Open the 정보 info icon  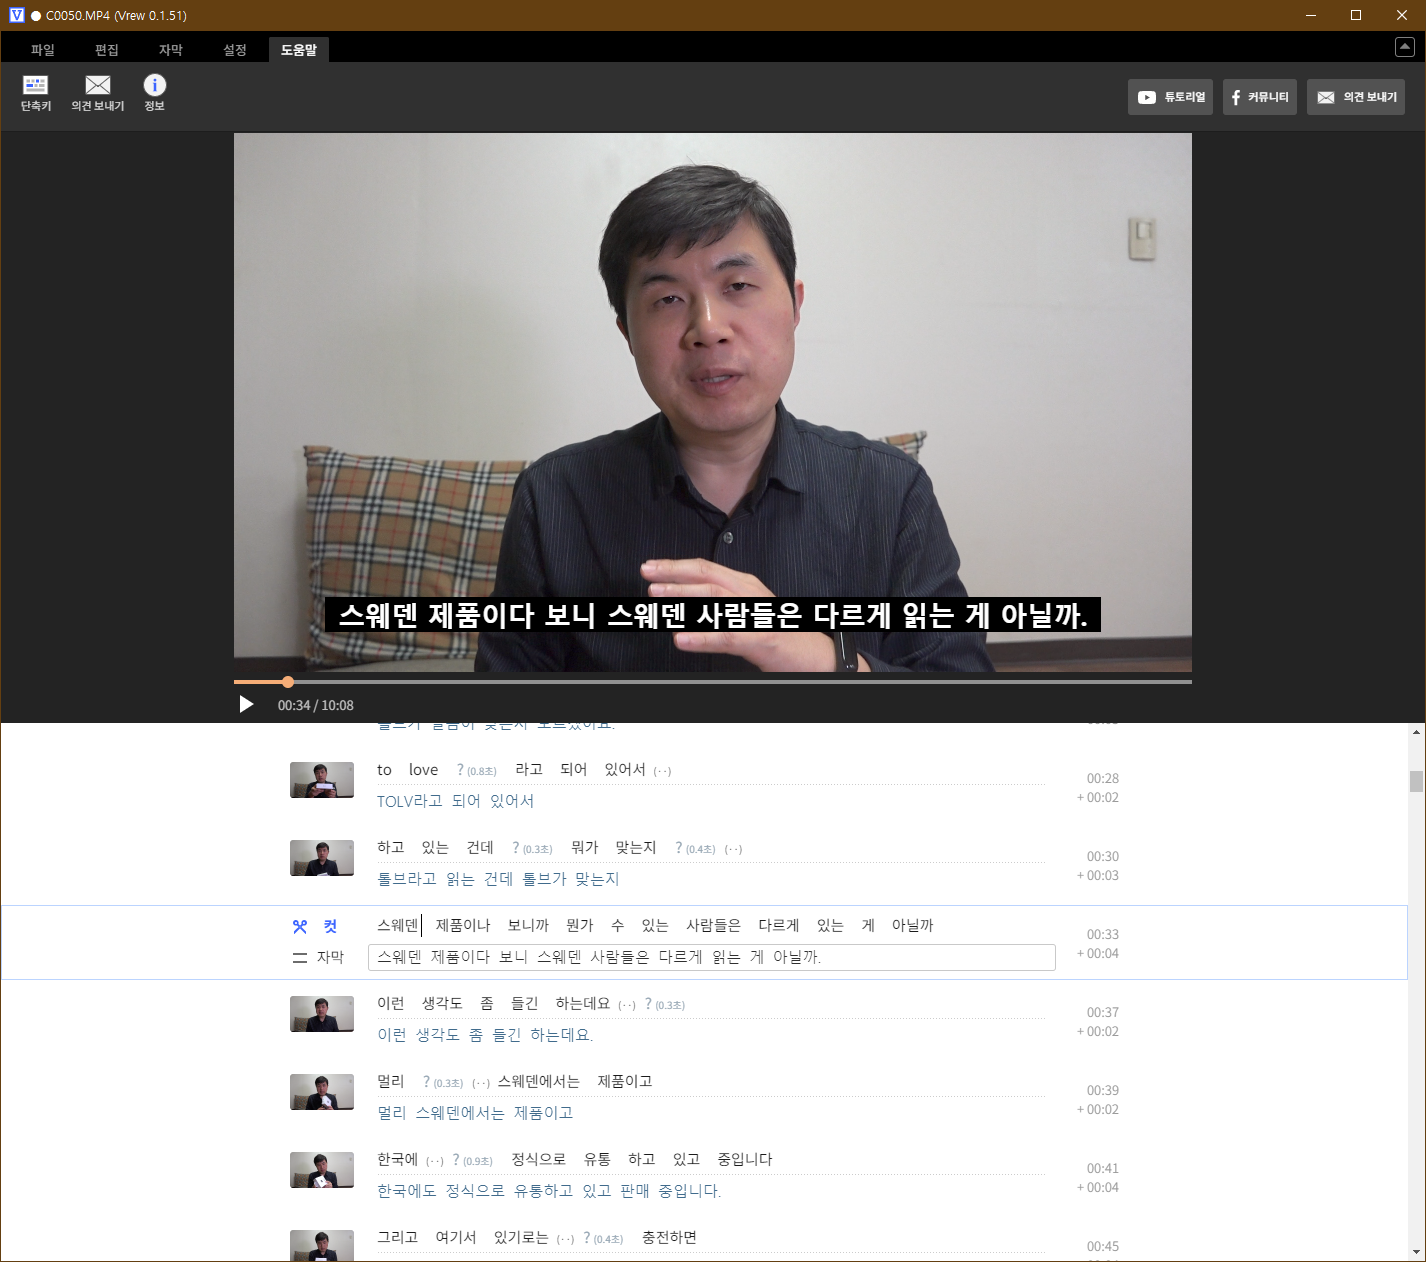pyautogui.click(x=154, y=93)
